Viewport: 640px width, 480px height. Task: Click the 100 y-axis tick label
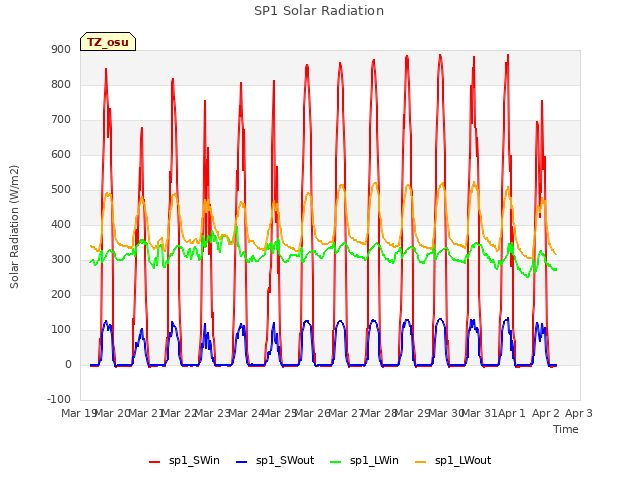pos(61,329)
